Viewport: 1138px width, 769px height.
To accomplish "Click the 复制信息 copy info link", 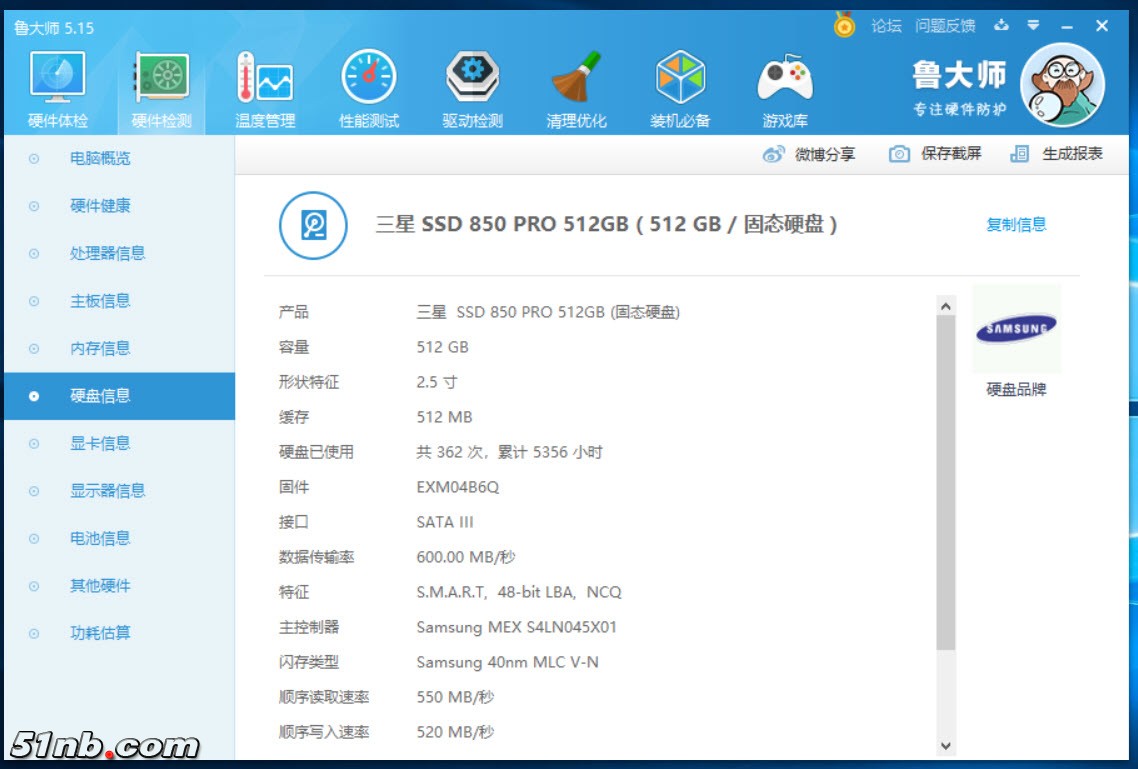I will tap(1016, 225).
